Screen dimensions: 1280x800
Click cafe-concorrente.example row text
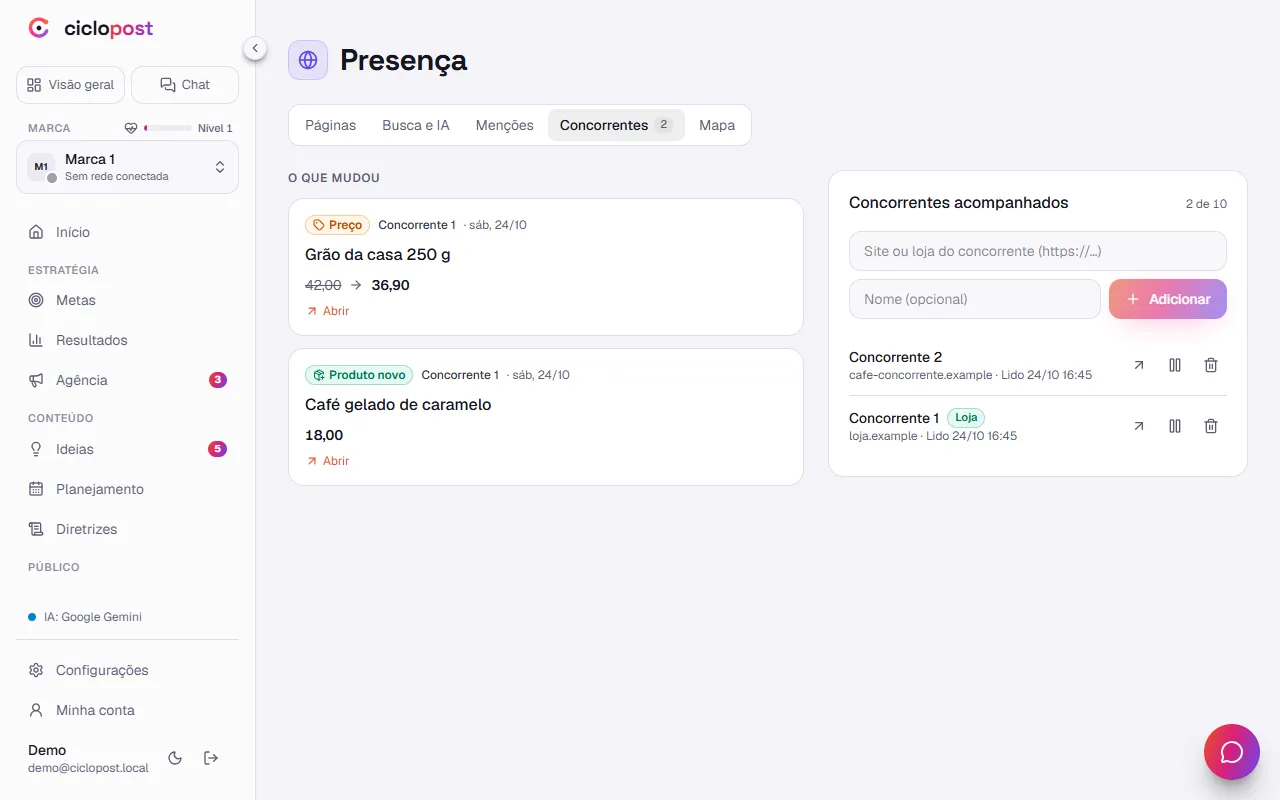970,375
